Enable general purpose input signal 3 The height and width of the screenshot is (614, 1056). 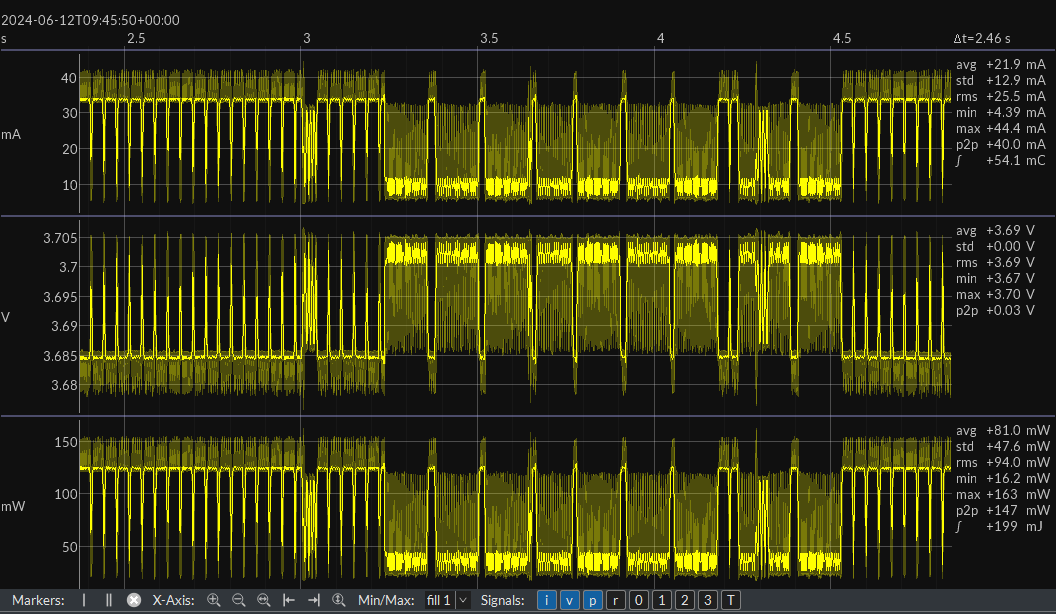(x=707, y=600)
